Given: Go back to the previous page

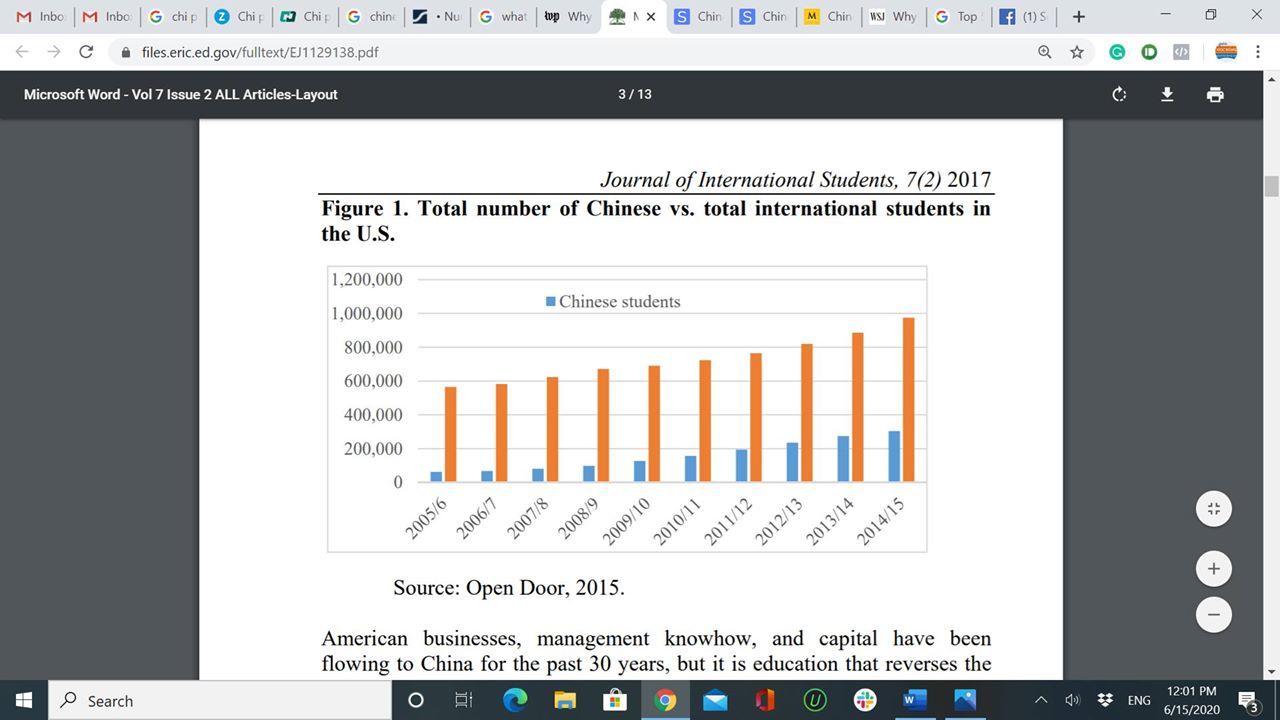Looking at the screenshot, I should [22, 52].
